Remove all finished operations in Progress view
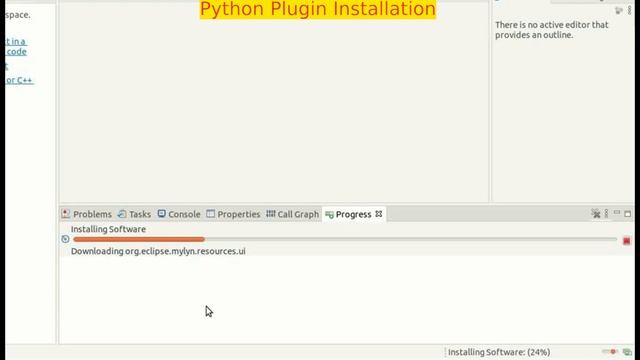Viewport: 640px width, 360px height. [x=596, y=214]
